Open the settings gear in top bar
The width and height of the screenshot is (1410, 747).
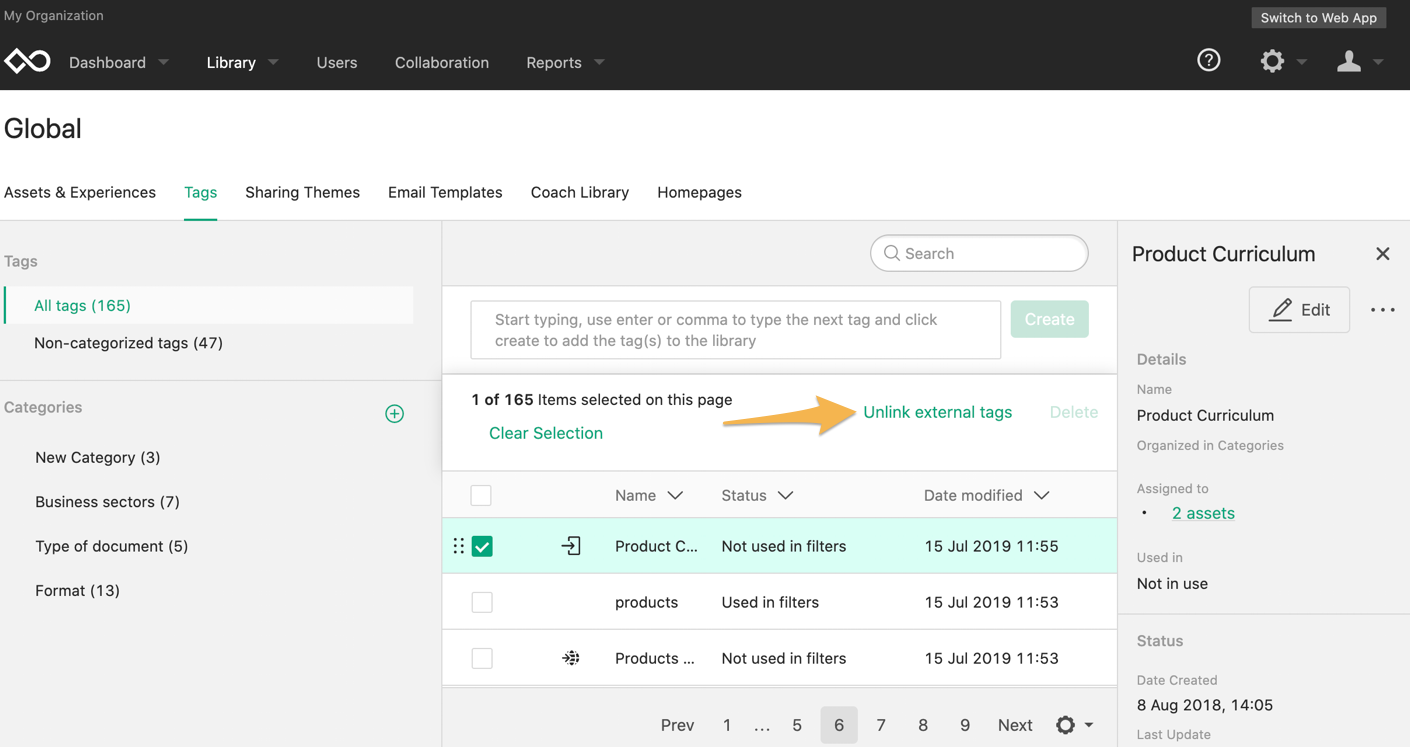click(x=1272, y=61)
